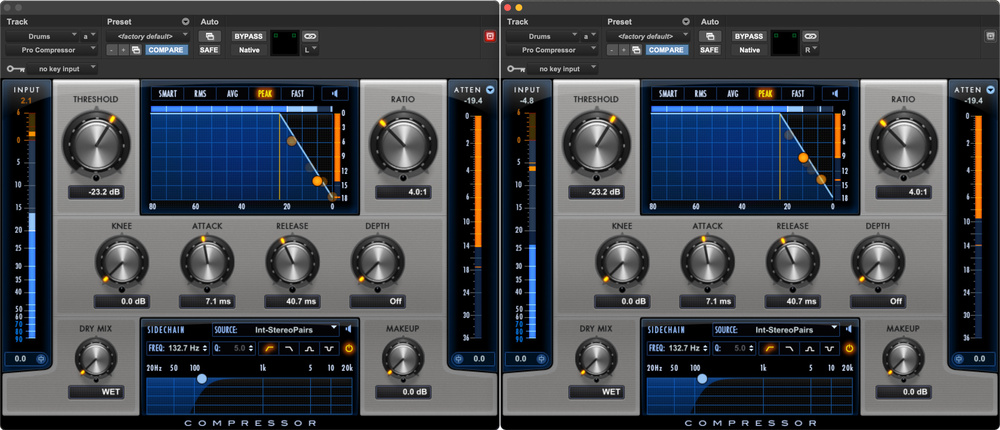
Task: Click the red target button in left window
Action: tap(490, 36)
